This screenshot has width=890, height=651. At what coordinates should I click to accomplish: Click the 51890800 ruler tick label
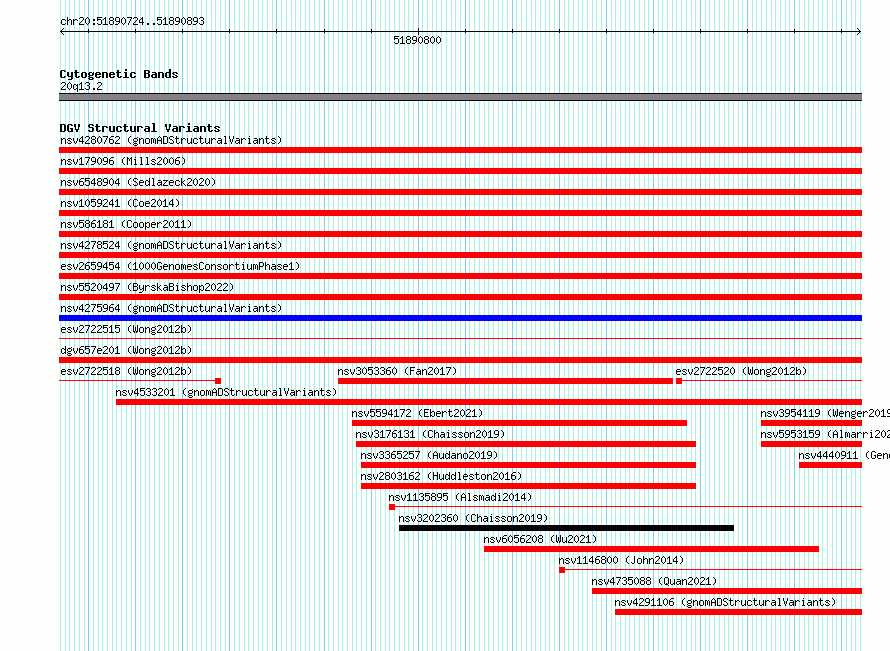pos(417,40)
